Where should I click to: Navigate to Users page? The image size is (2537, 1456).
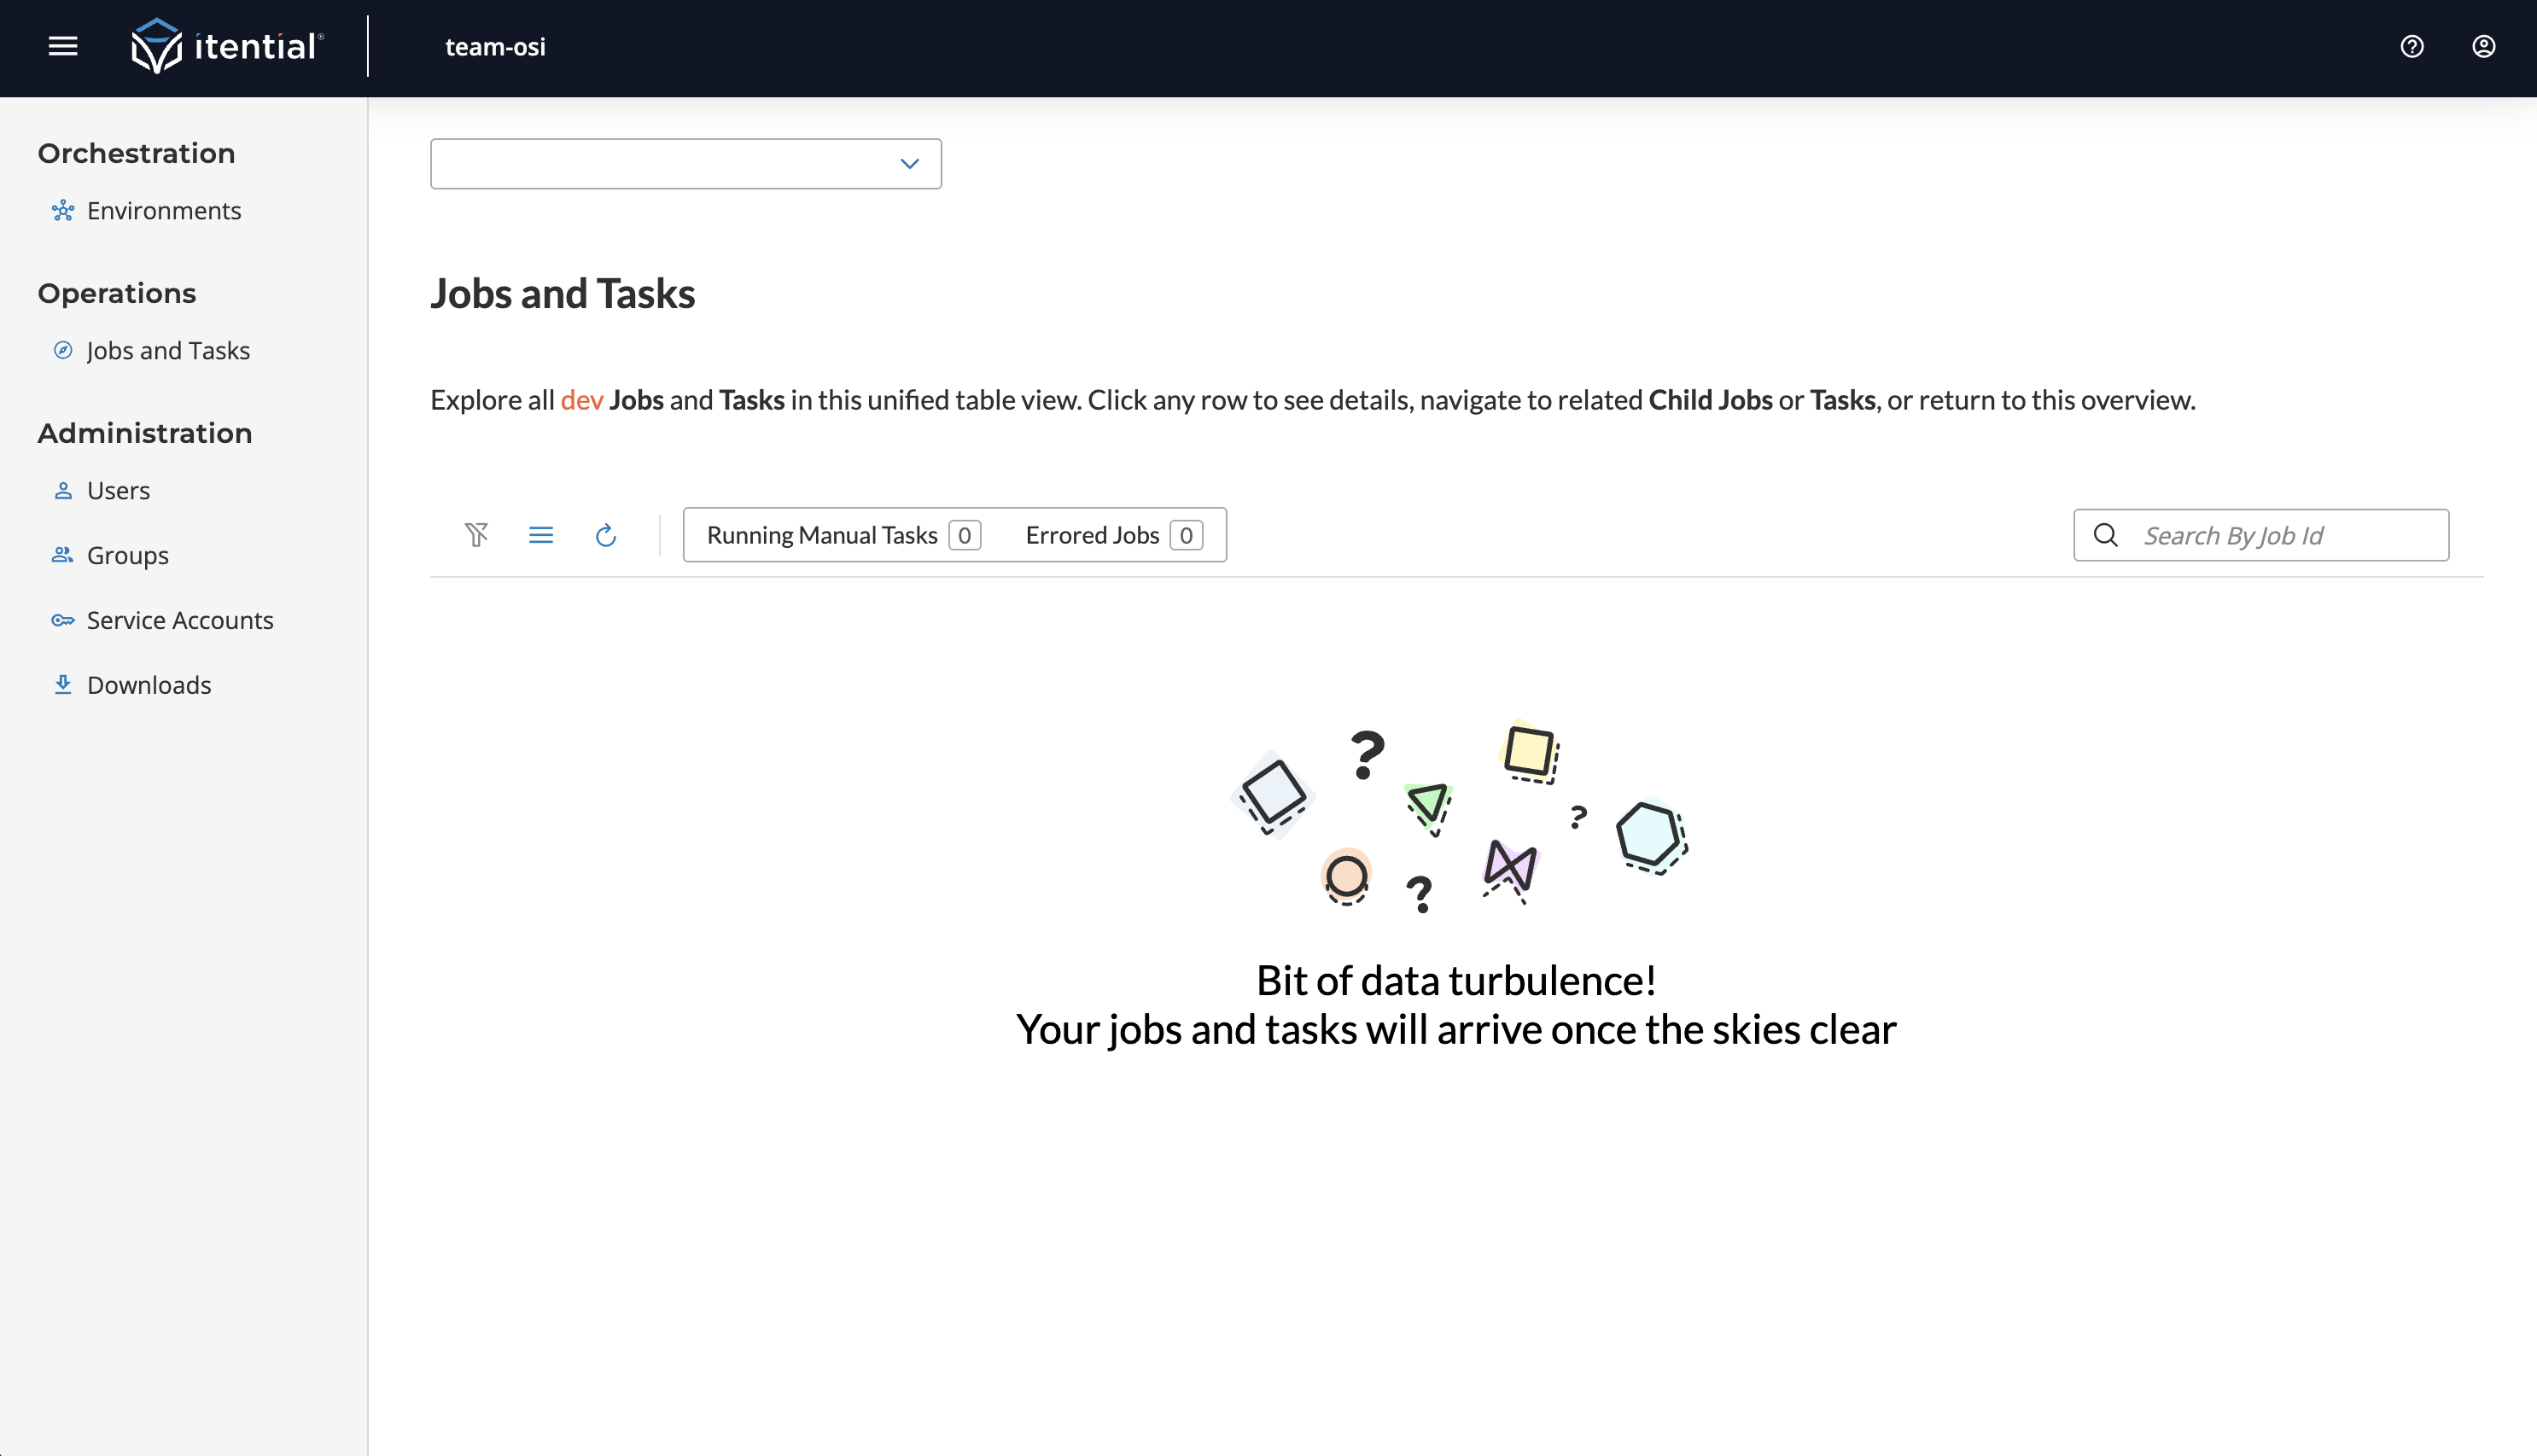pos(118,491)
